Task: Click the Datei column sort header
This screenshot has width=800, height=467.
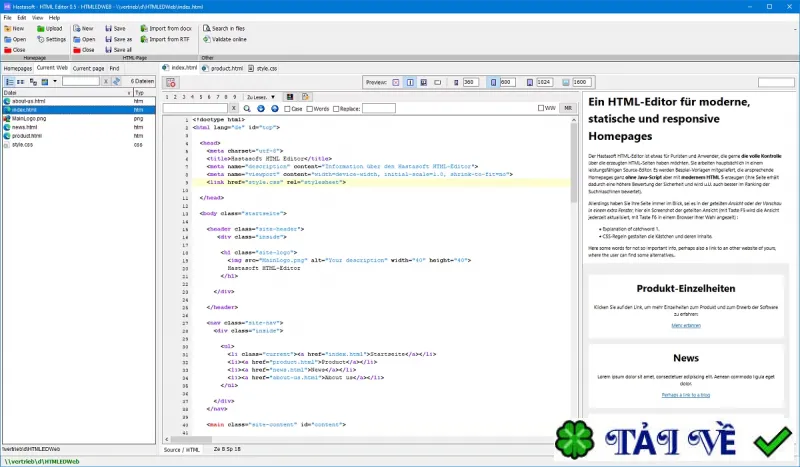Action: (67, 93)
